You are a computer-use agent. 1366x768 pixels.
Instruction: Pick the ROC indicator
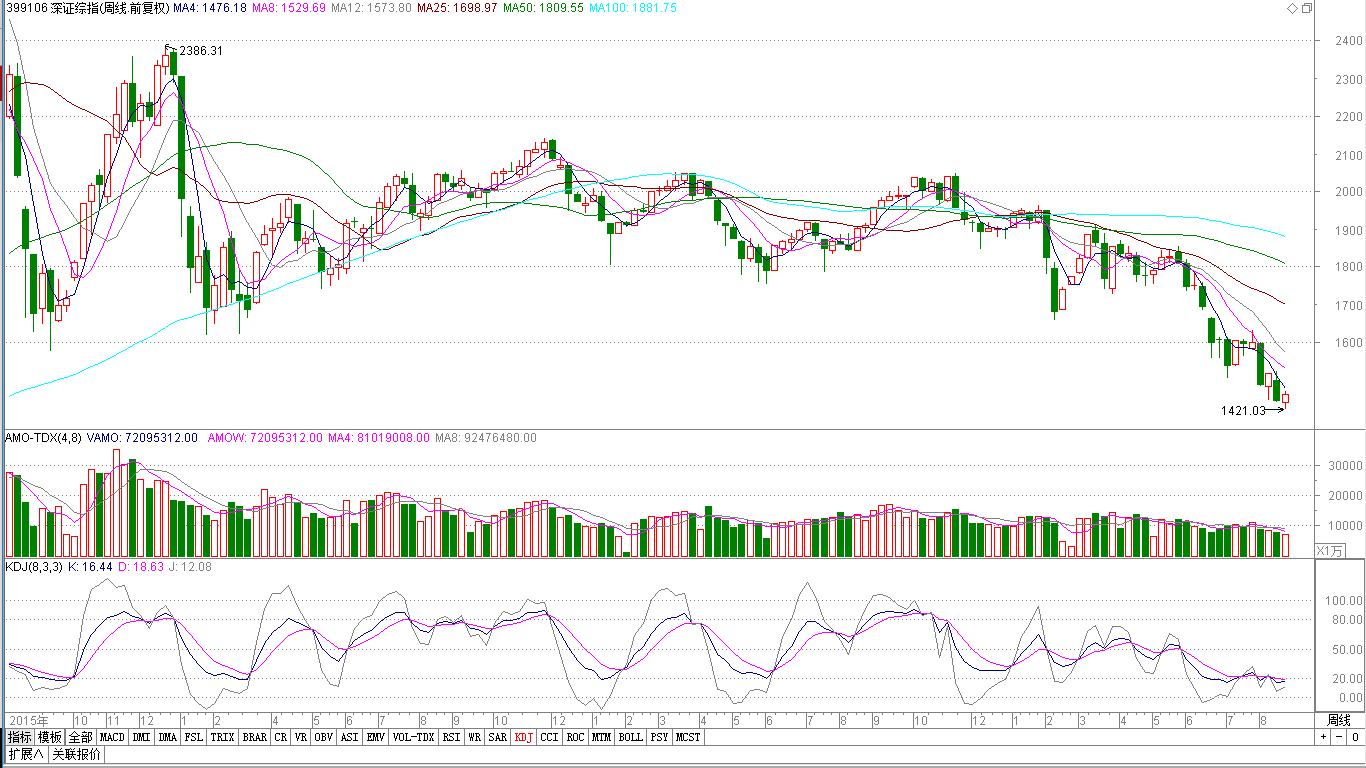click(x=575, y=737)
